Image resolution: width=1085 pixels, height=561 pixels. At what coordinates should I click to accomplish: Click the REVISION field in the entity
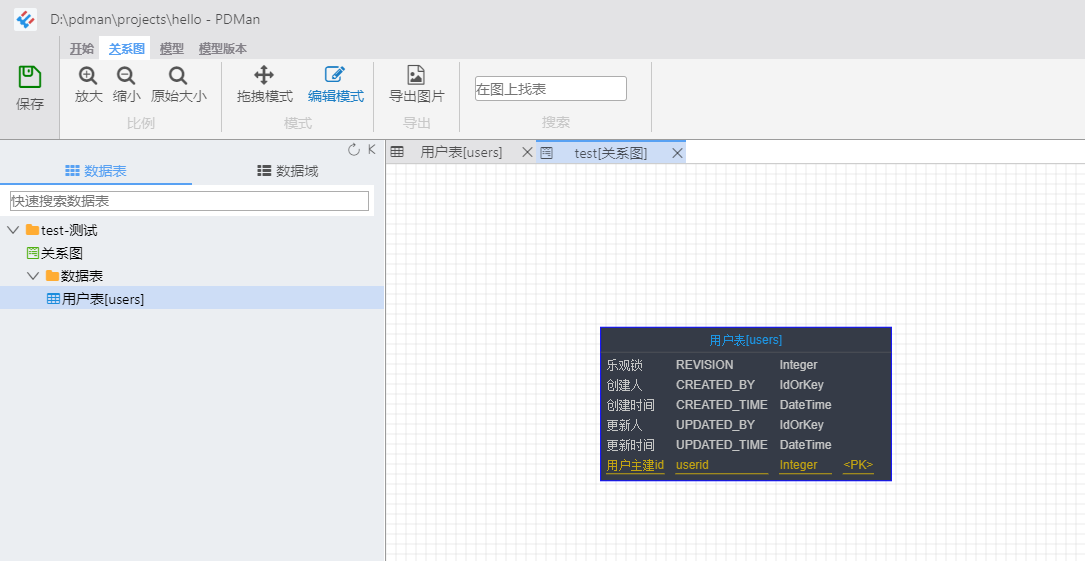(704, 365)
